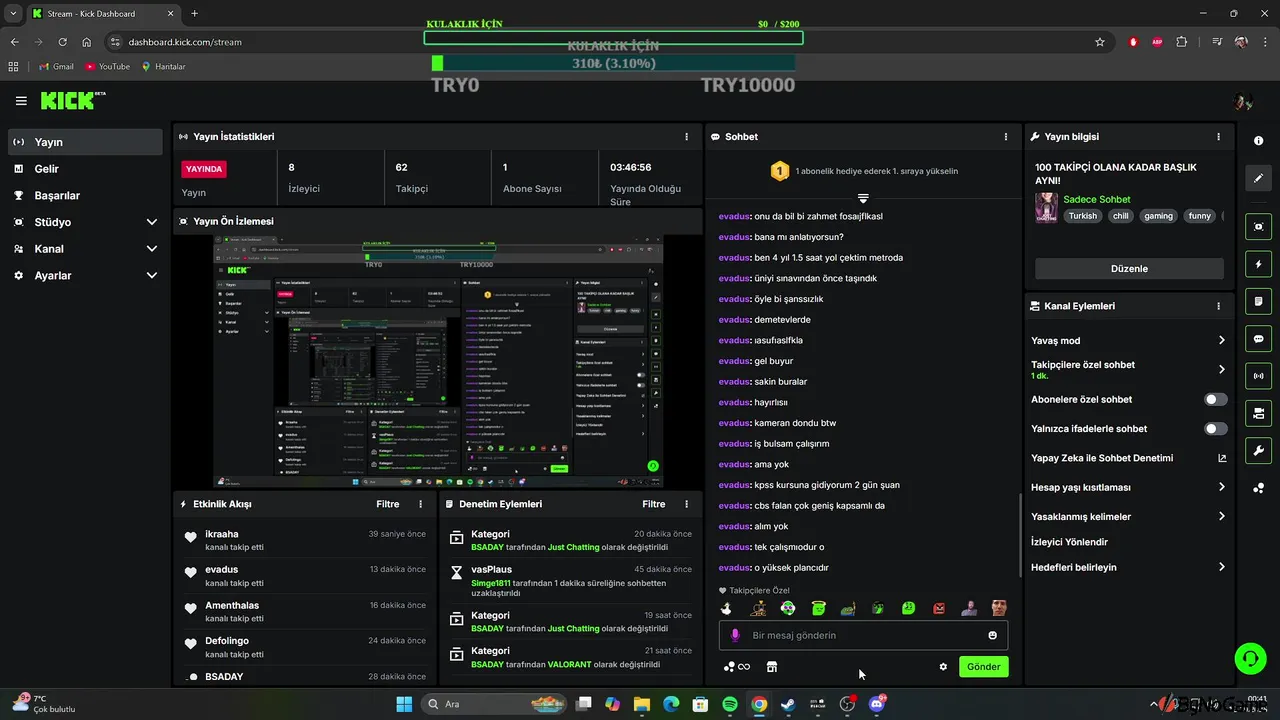Collapse the chat leaderboard arrow

(863, 198)
